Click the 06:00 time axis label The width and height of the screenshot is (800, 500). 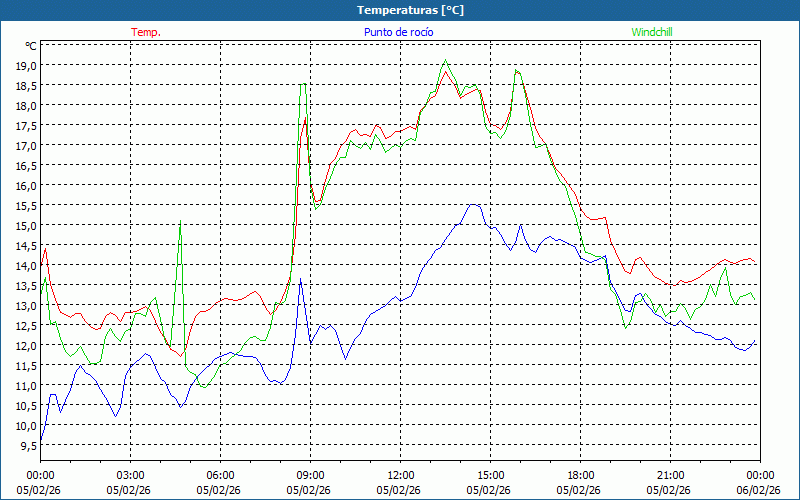tap(220, 475)
